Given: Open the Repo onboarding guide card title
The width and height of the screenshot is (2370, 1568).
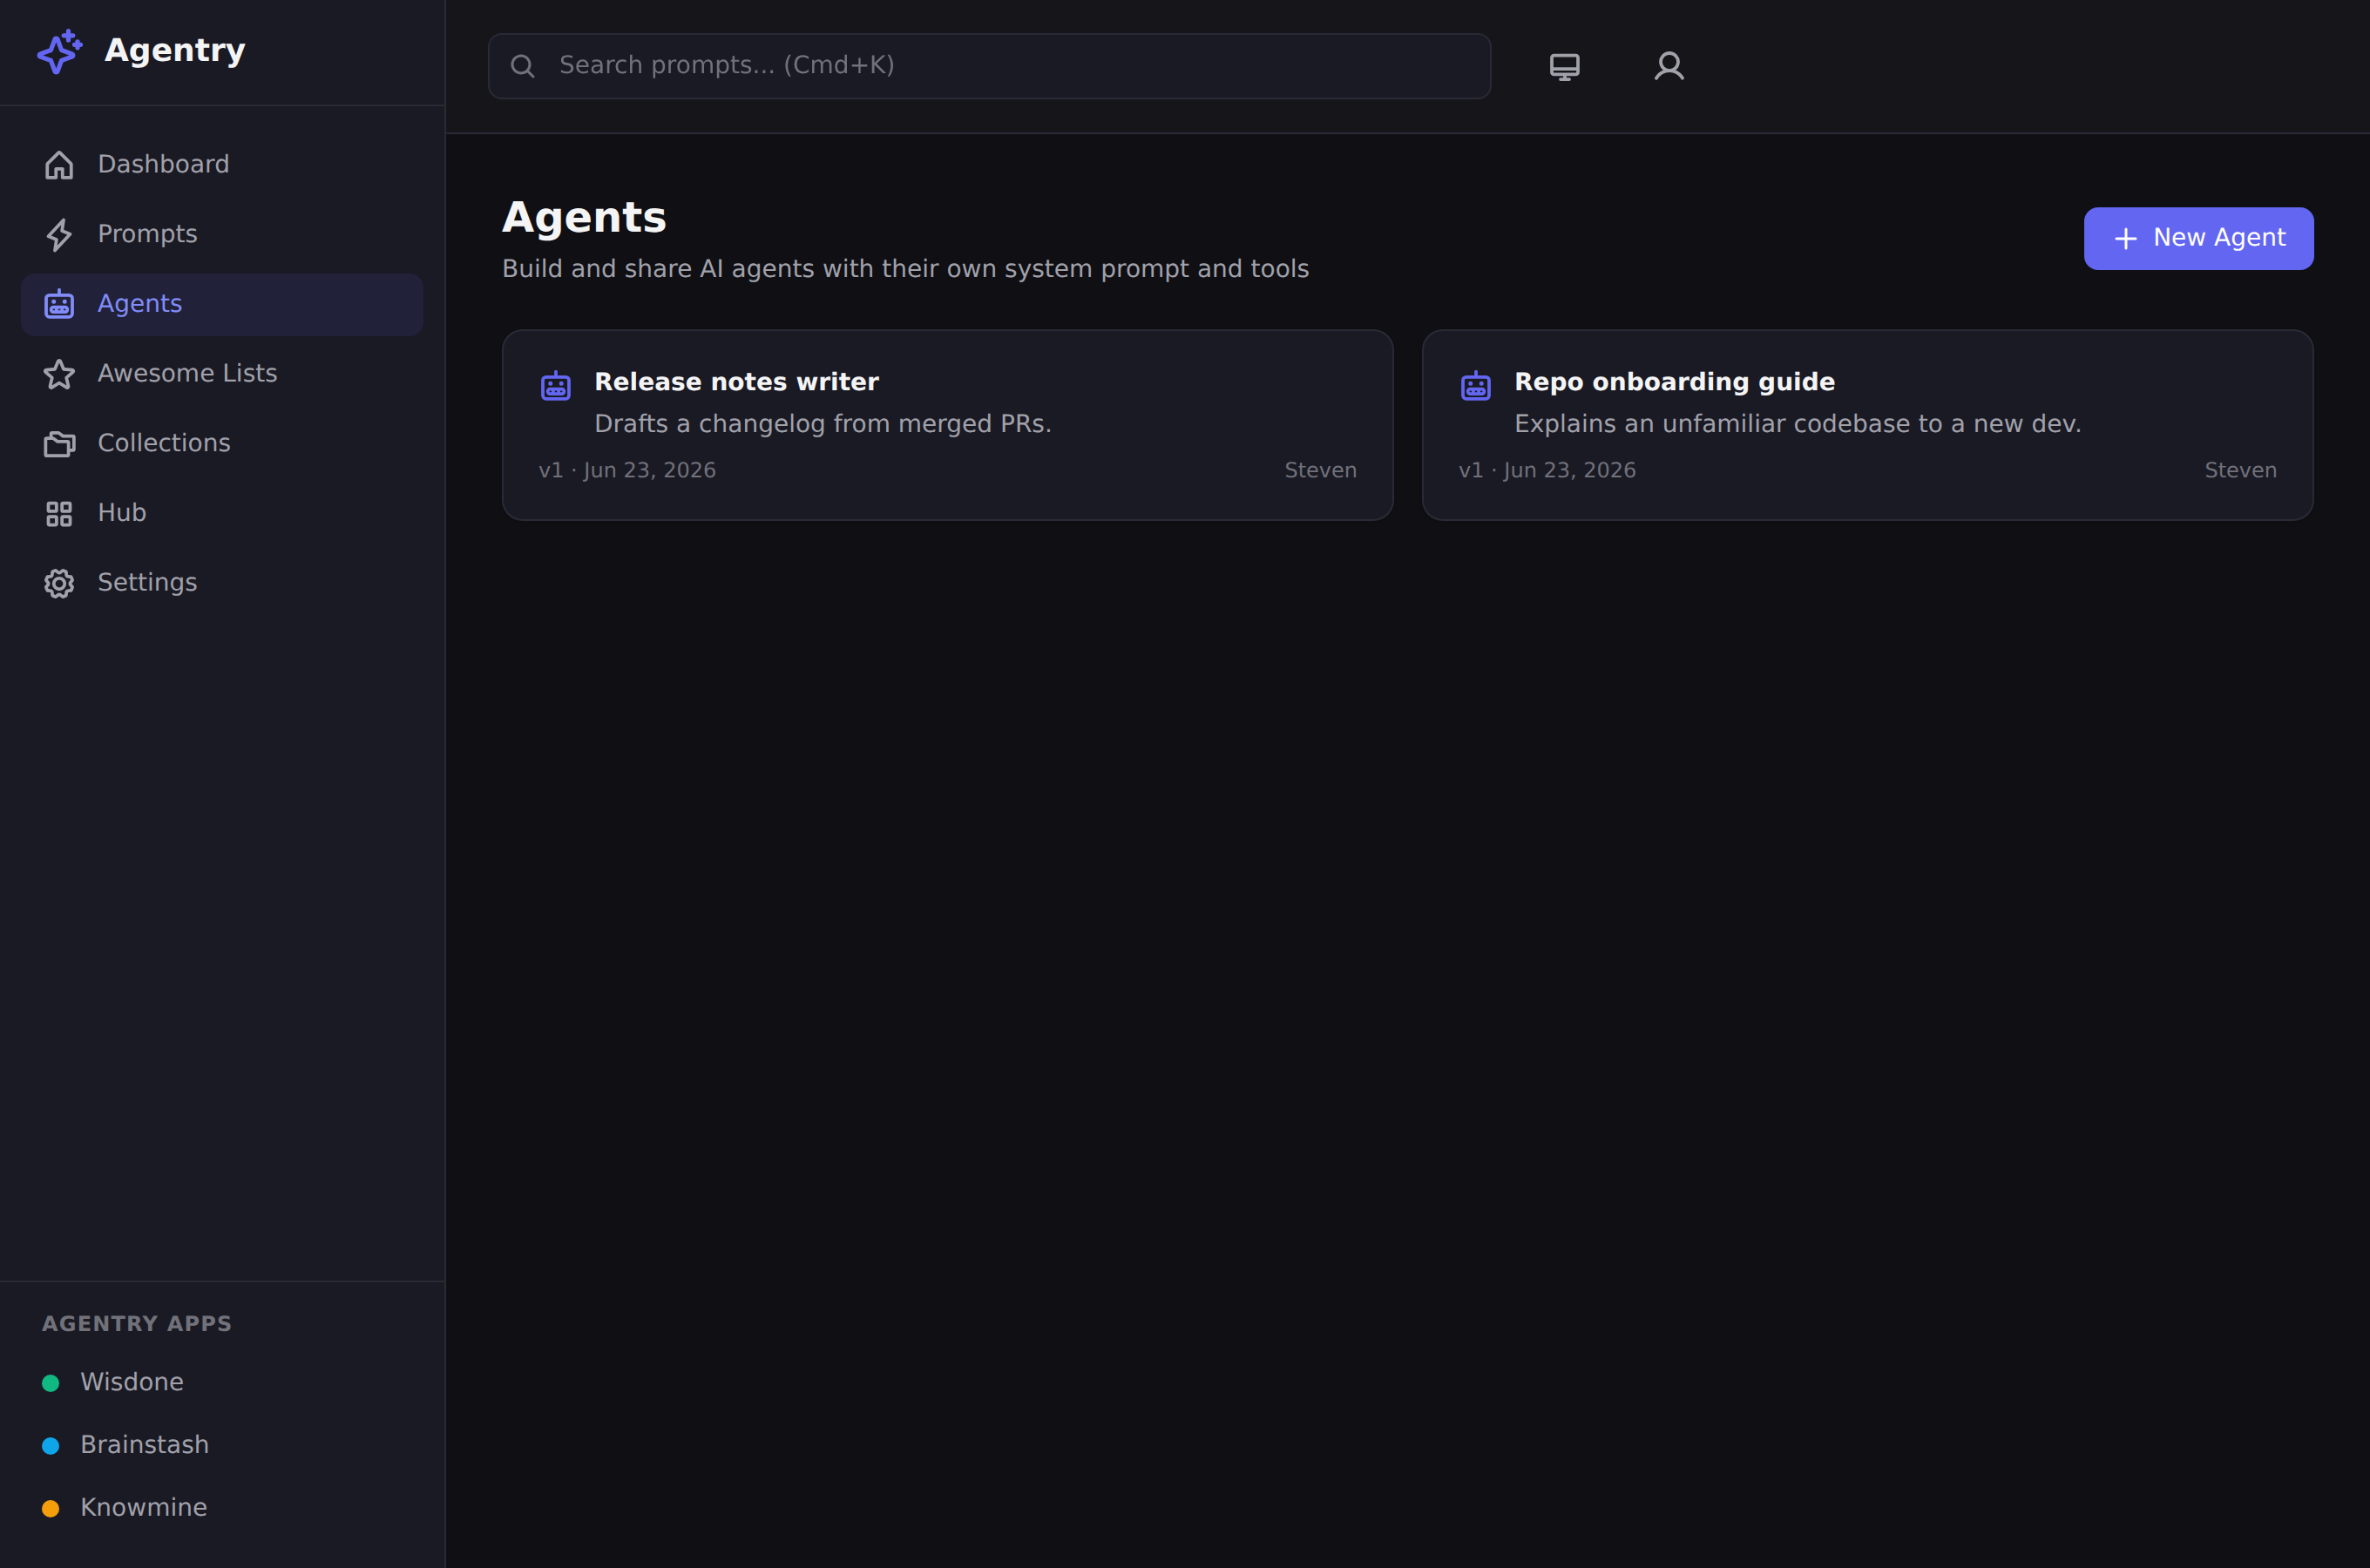Looking at the screenshot, I should pyautogui.click(x=1674, y=382).
